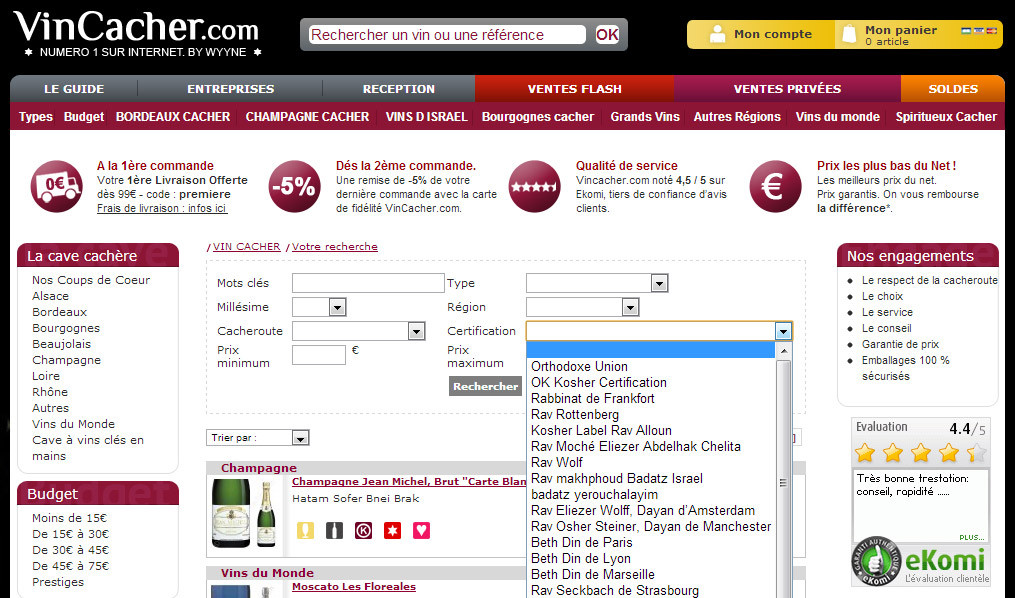Screen dimensions: 1015x598
Task: Select Moins de 15€ budget
Action: [69, 518]
